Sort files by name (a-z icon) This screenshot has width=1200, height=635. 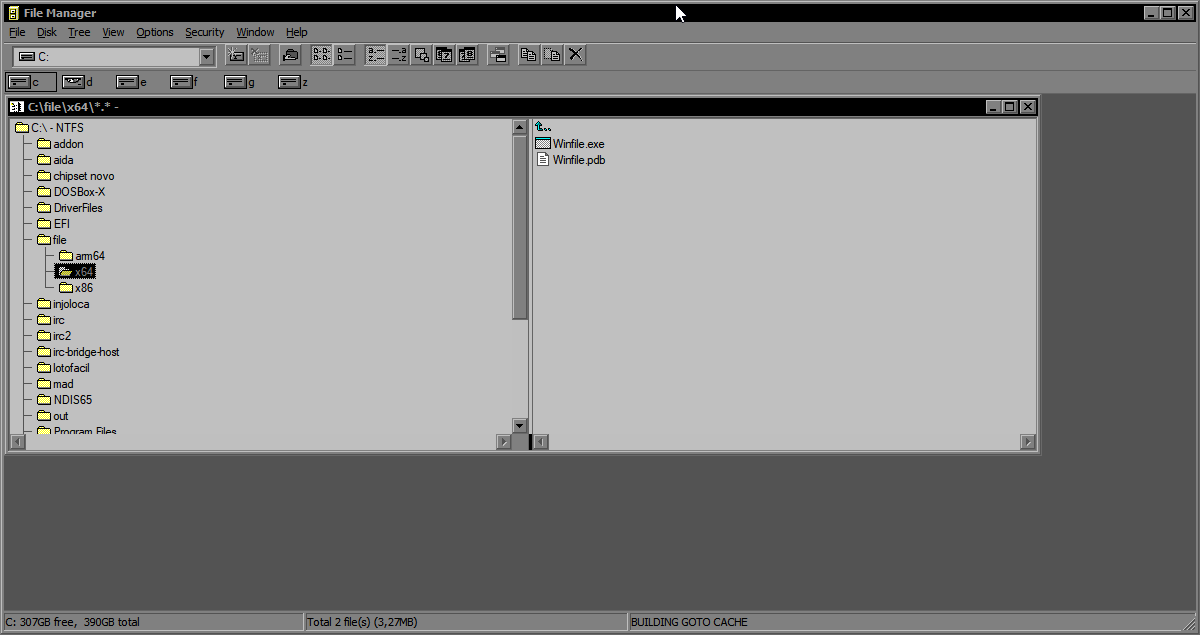click(376, 56)
